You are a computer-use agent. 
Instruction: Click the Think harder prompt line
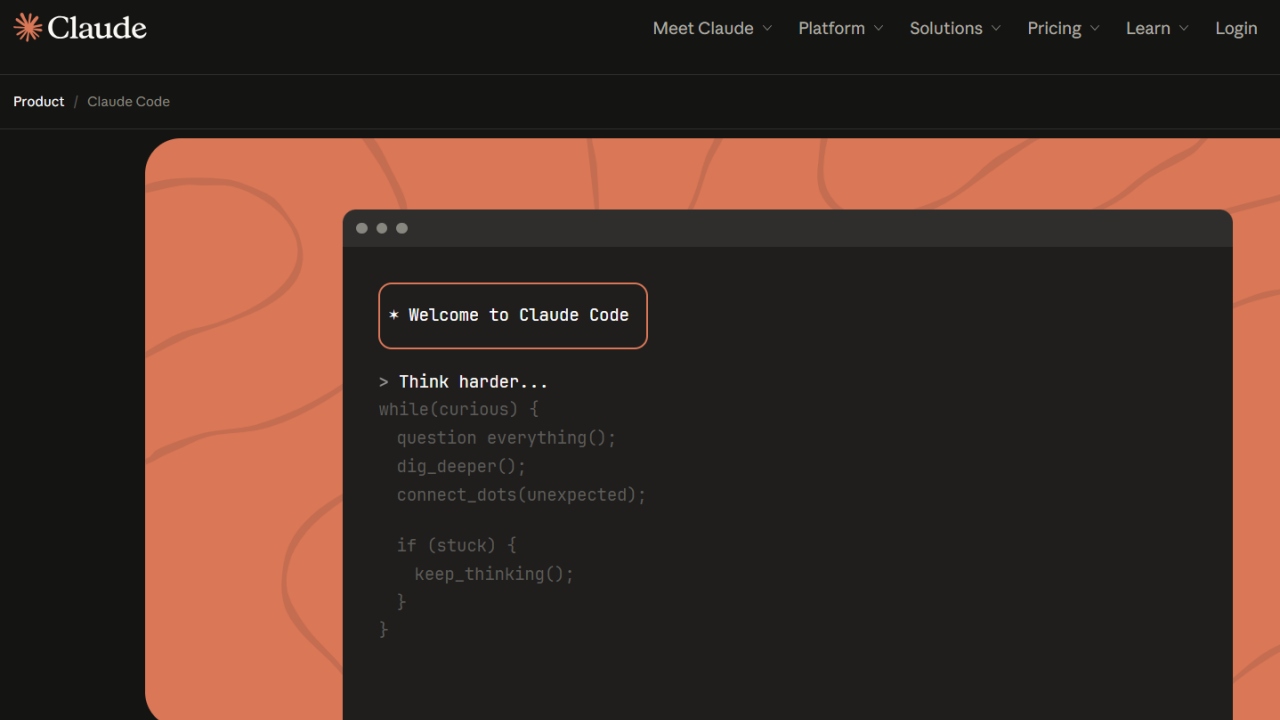472,382
